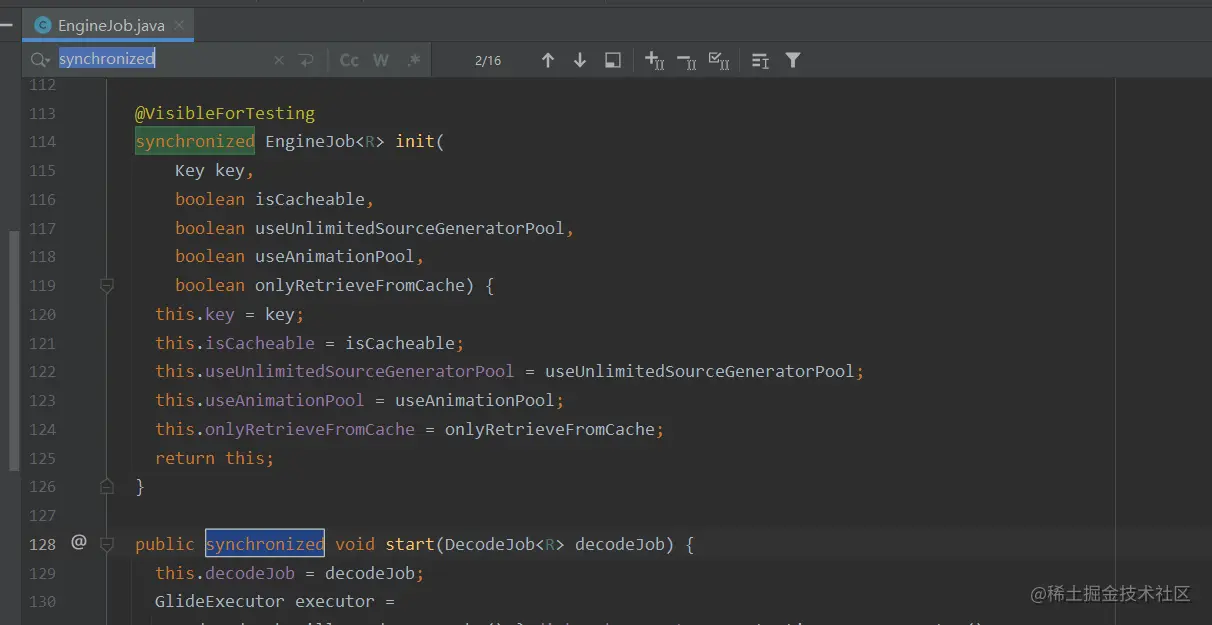
Task: Toggle multiline search filter icon
Action: [760, 60]
